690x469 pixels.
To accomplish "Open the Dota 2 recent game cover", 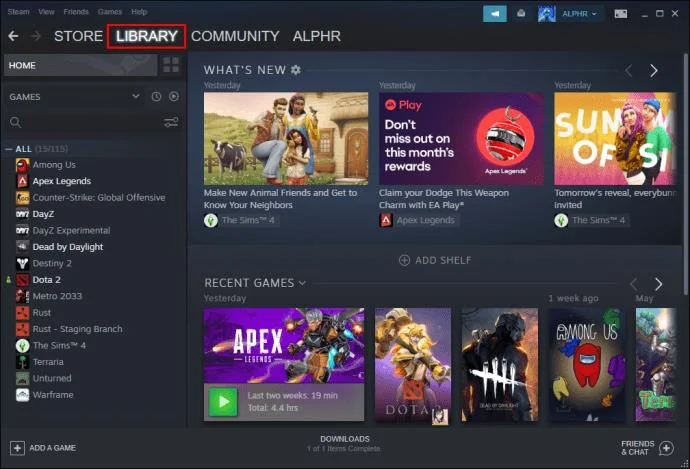I will 413,365.
